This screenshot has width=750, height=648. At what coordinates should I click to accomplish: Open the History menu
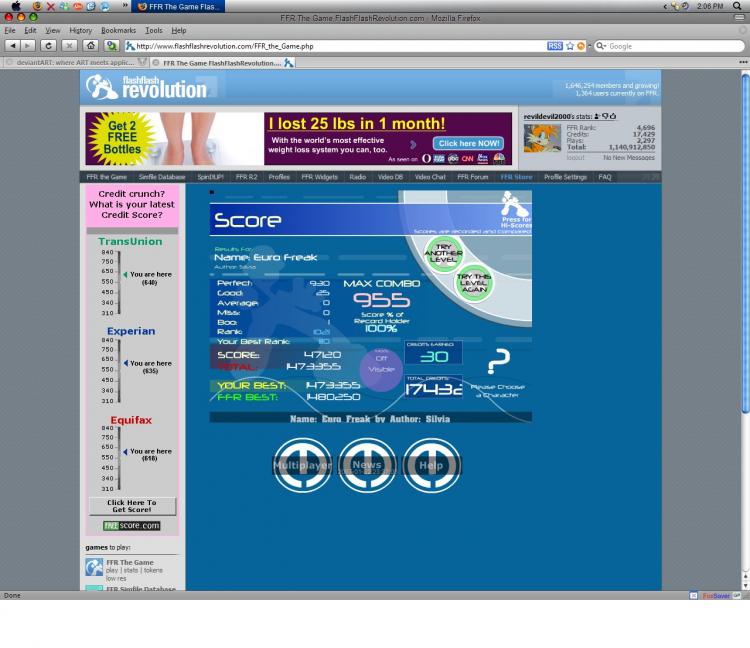[x=80, y=30]
